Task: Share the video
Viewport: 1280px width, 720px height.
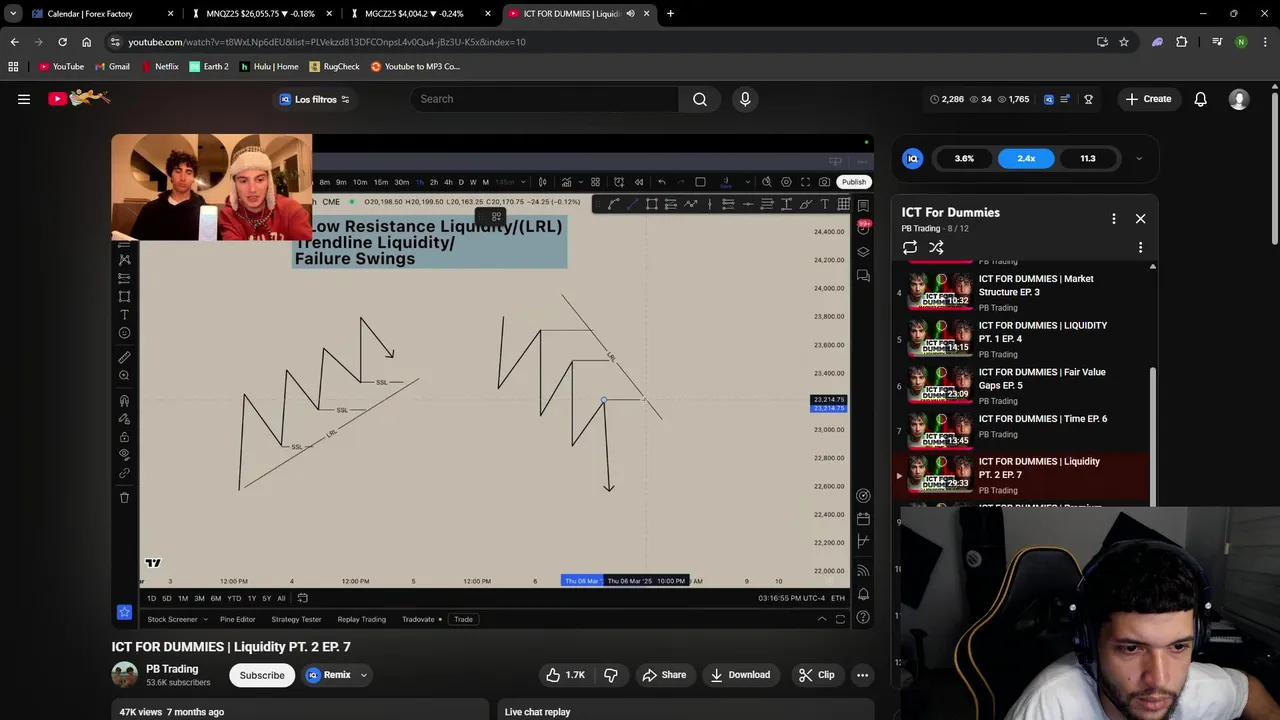Action: pos(664,675)
